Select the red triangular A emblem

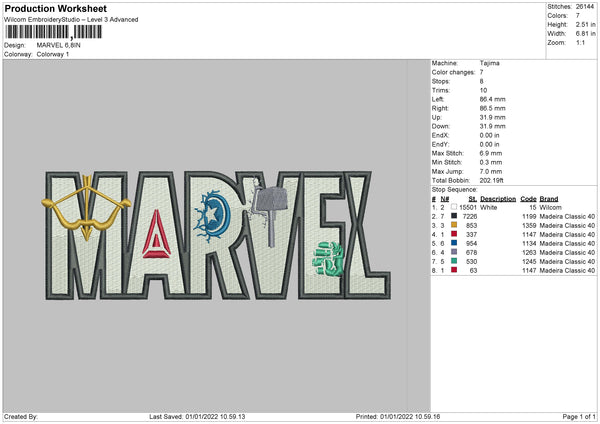tap(156, 234)
